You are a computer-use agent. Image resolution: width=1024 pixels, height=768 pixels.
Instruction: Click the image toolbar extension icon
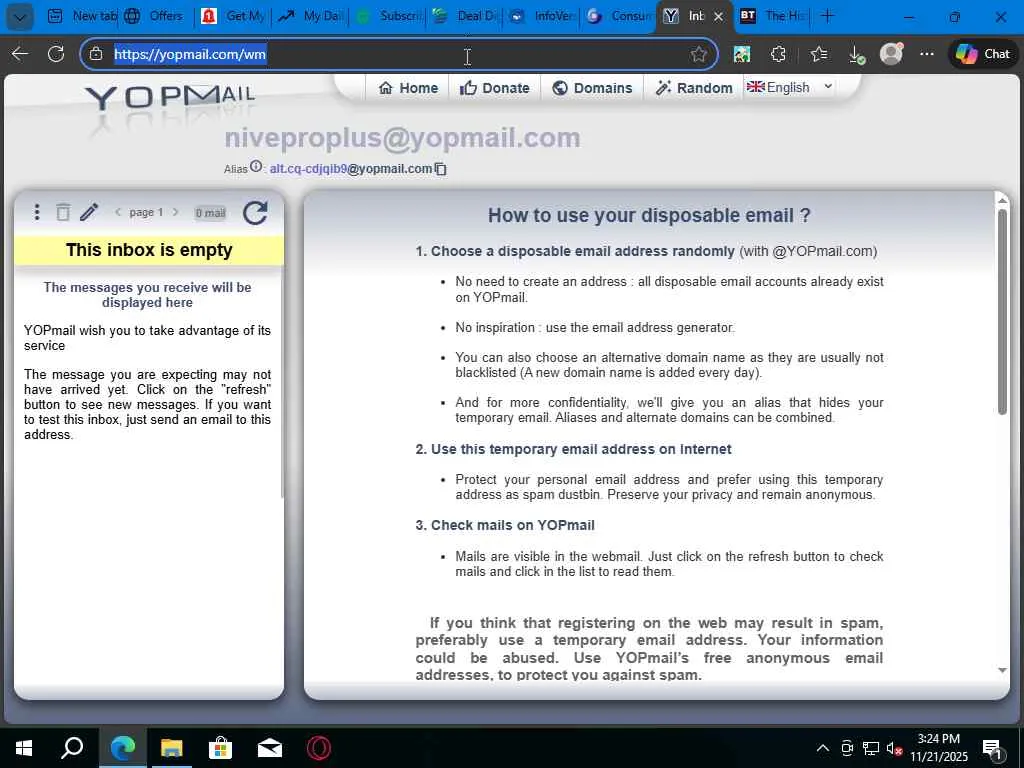coord(742,54)
